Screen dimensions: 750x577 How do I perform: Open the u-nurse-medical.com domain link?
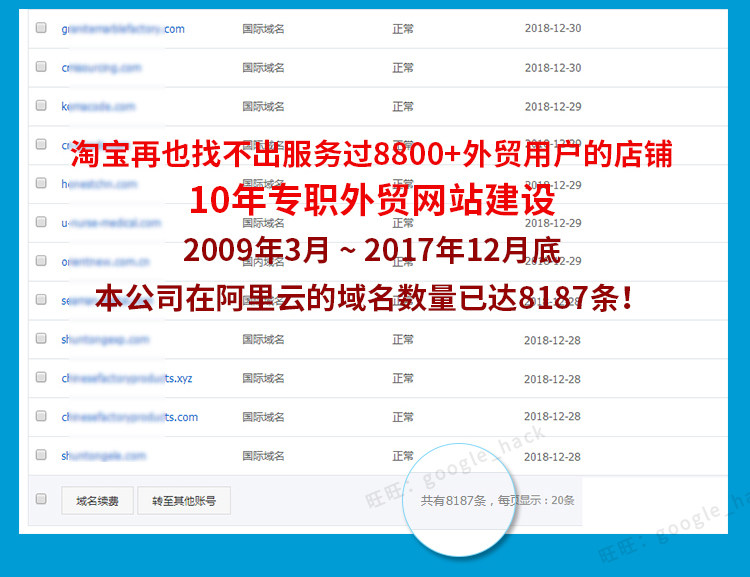[x=111, y=223]
